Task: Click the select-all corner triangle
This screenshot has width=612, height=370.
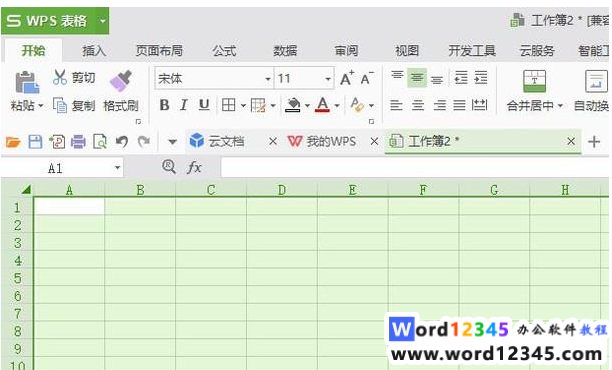Action: pyautogui.click(x=26, y=190)
